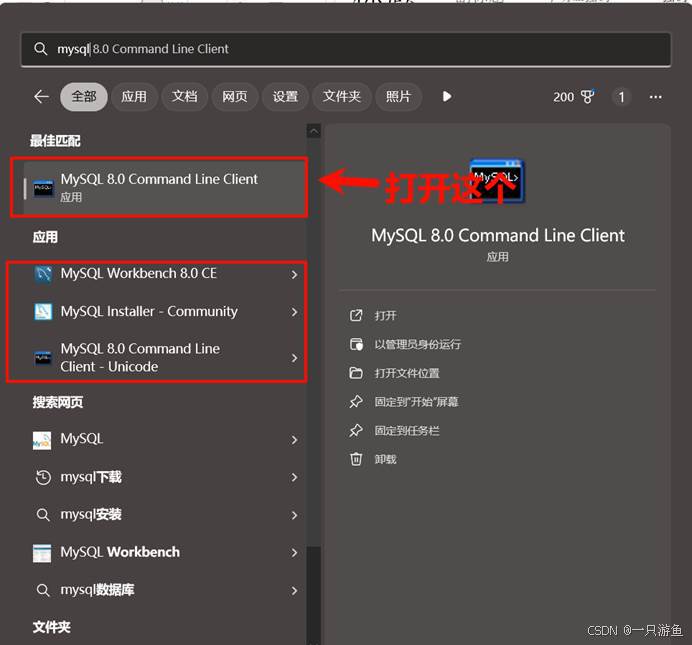Click into the mysql search input field
The height and width of the screenshot is (645, 692).
click(x=346, y=49)
